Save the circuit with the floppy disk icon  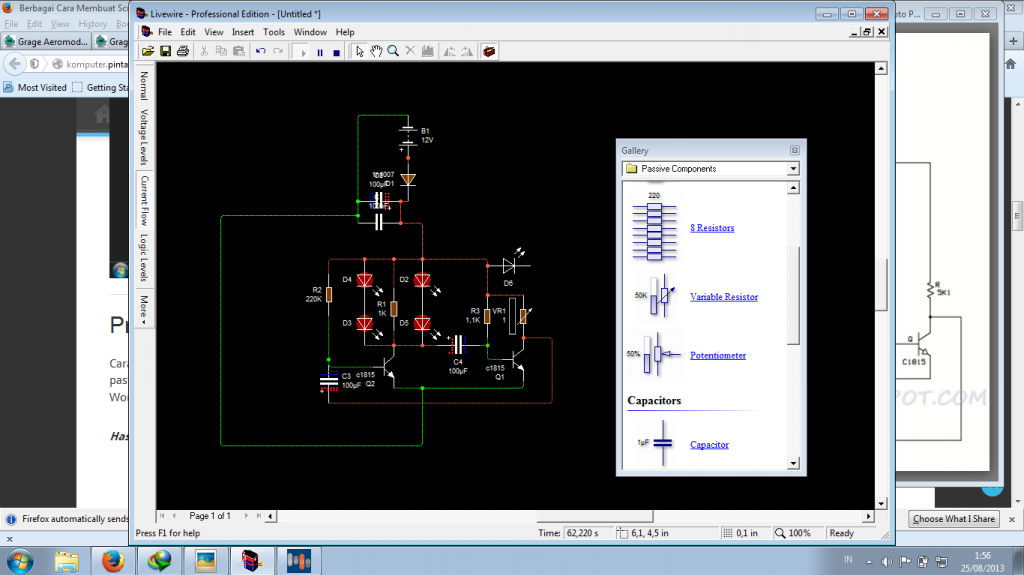point(165,51)
